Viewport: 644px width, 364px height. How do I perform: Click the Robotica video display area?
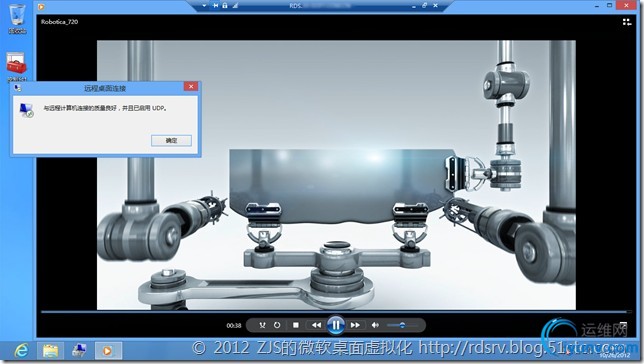pyautogui.click(x=336, y=175)
